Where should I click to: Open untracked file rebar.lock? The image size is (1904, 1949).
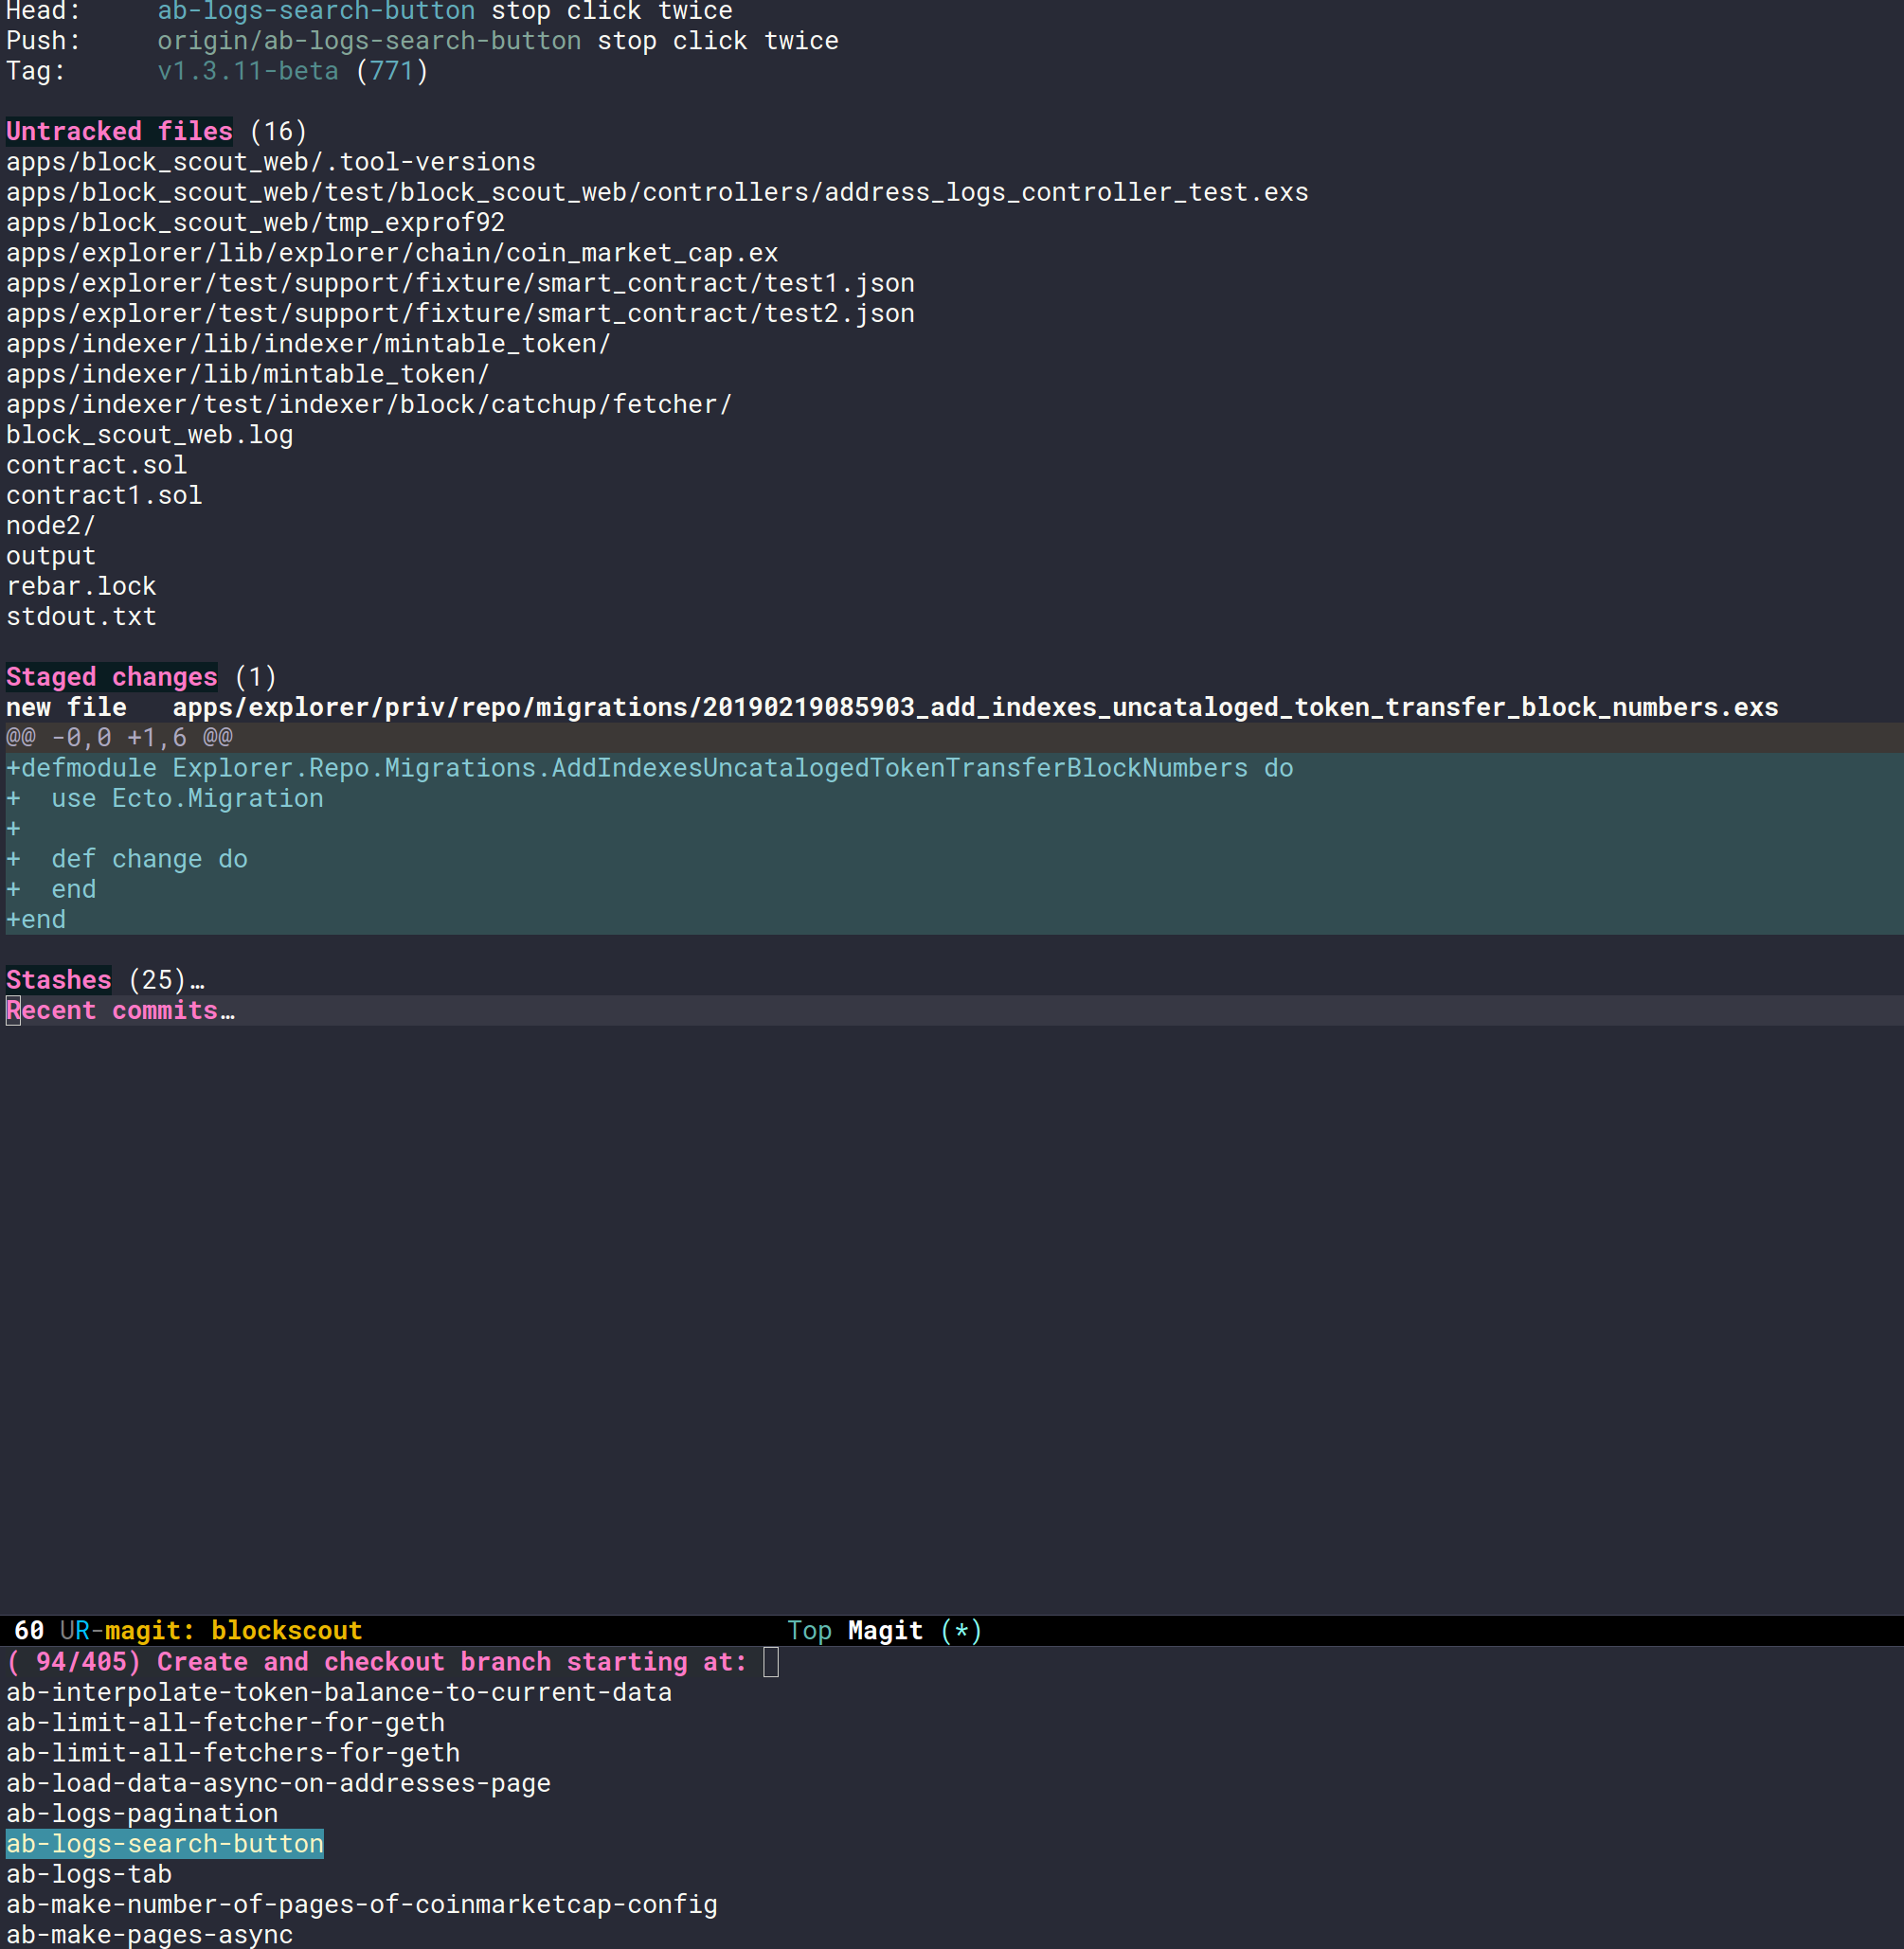82,586
